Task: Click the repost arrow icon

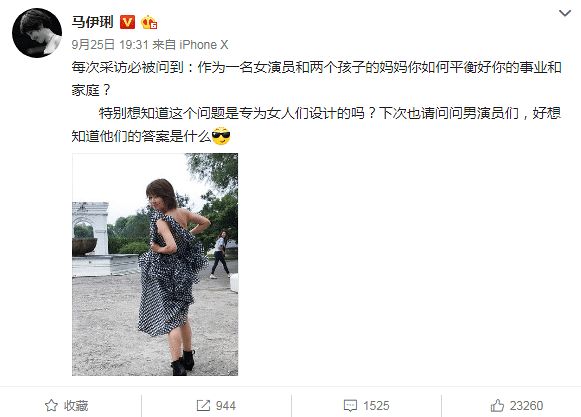Action: (x=203, y=406)
